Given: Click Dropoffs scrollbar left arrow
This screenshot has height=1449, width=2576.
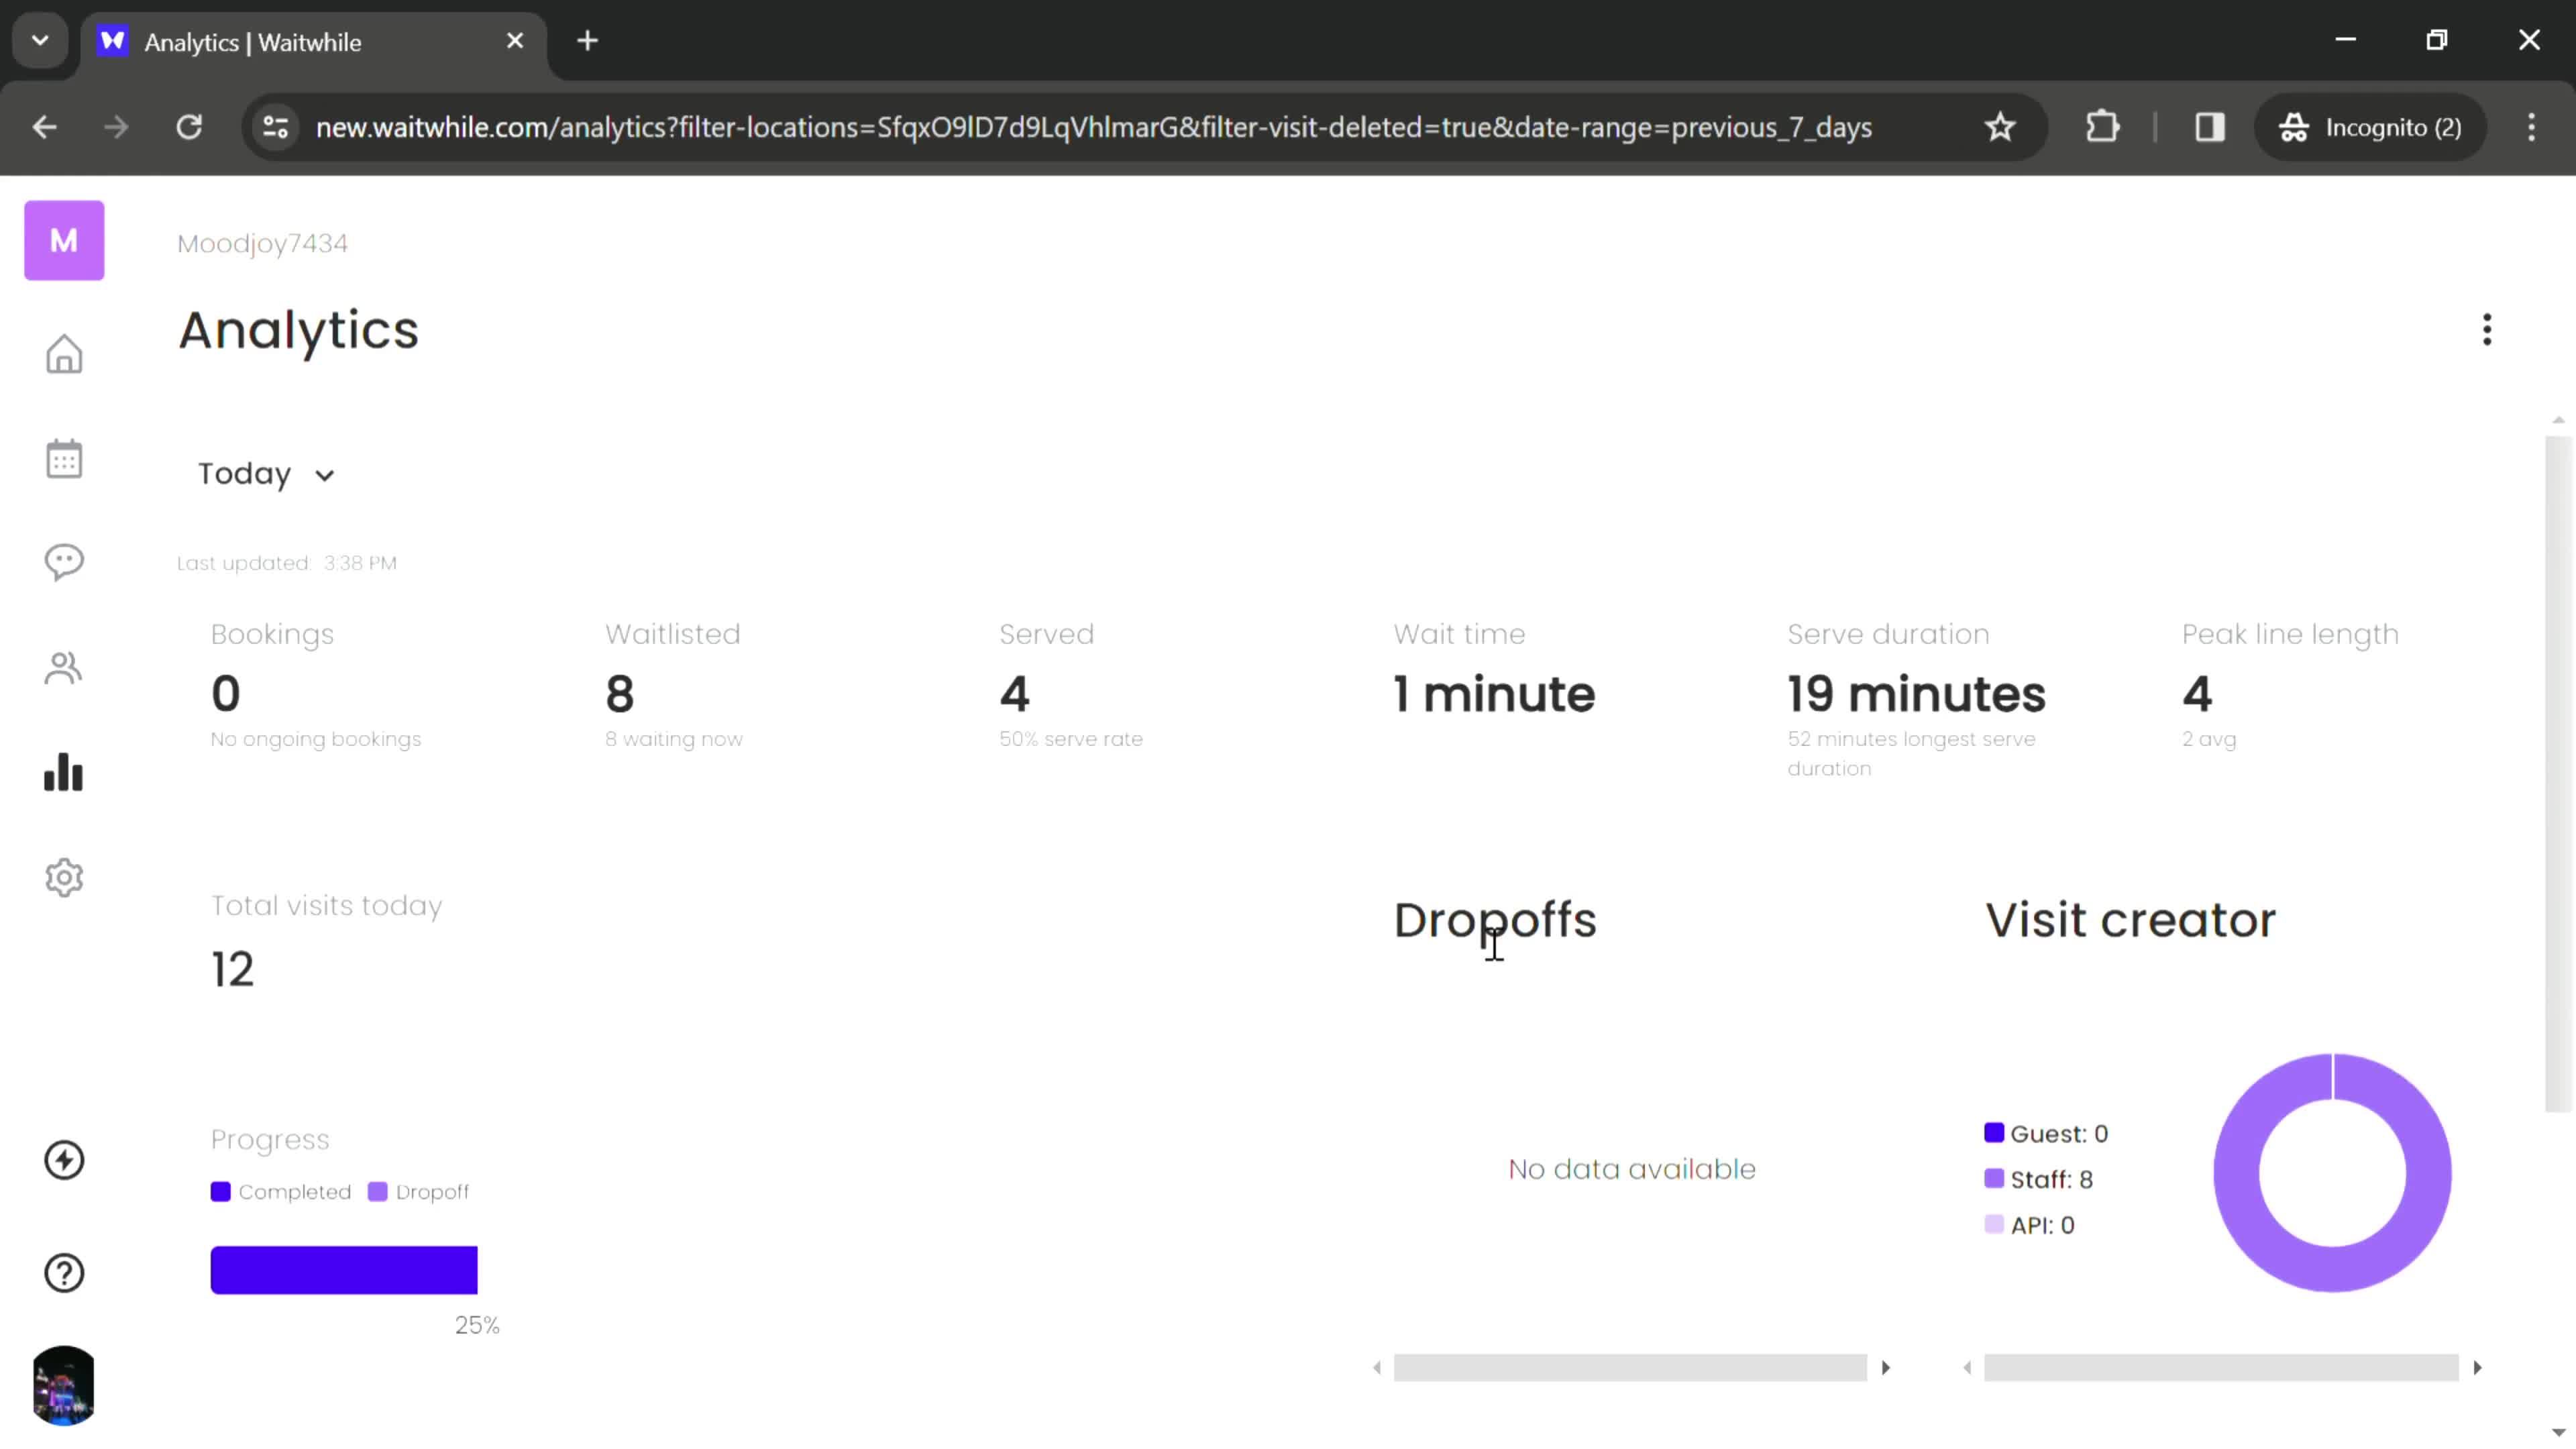Looking at the screenshot, I should pyautogui.click(x=1377, y=1368).
